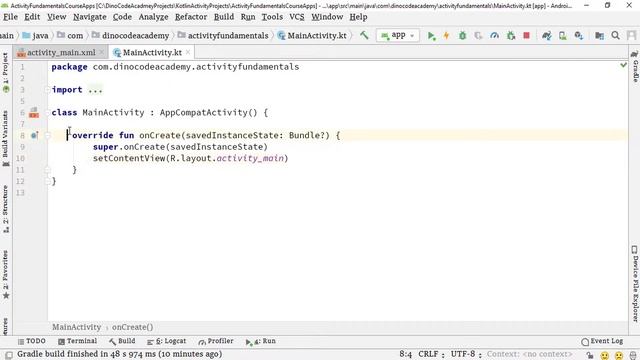Click the green inspection checkmark indicator
Image resolution: width=640 pixels, height=360 pixels.
[x=623, y=65]
